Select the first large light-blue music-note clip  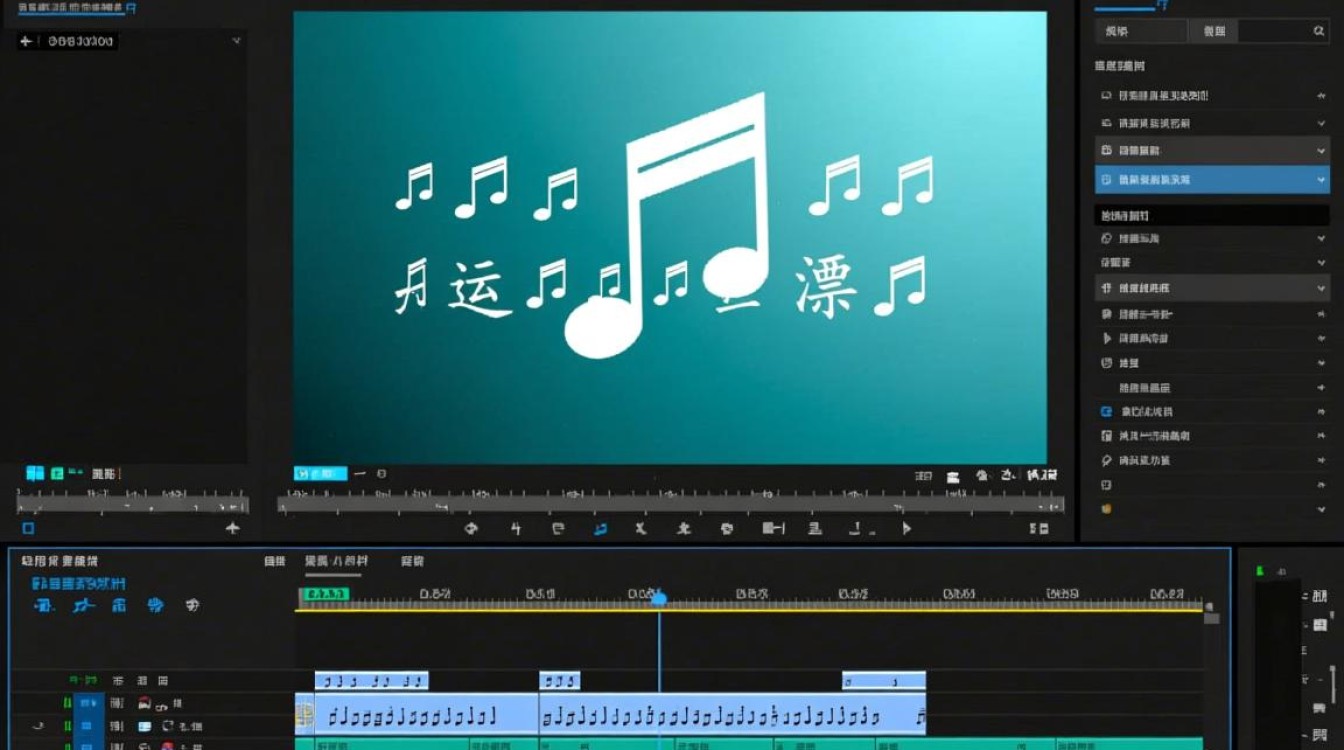[427, 716]
